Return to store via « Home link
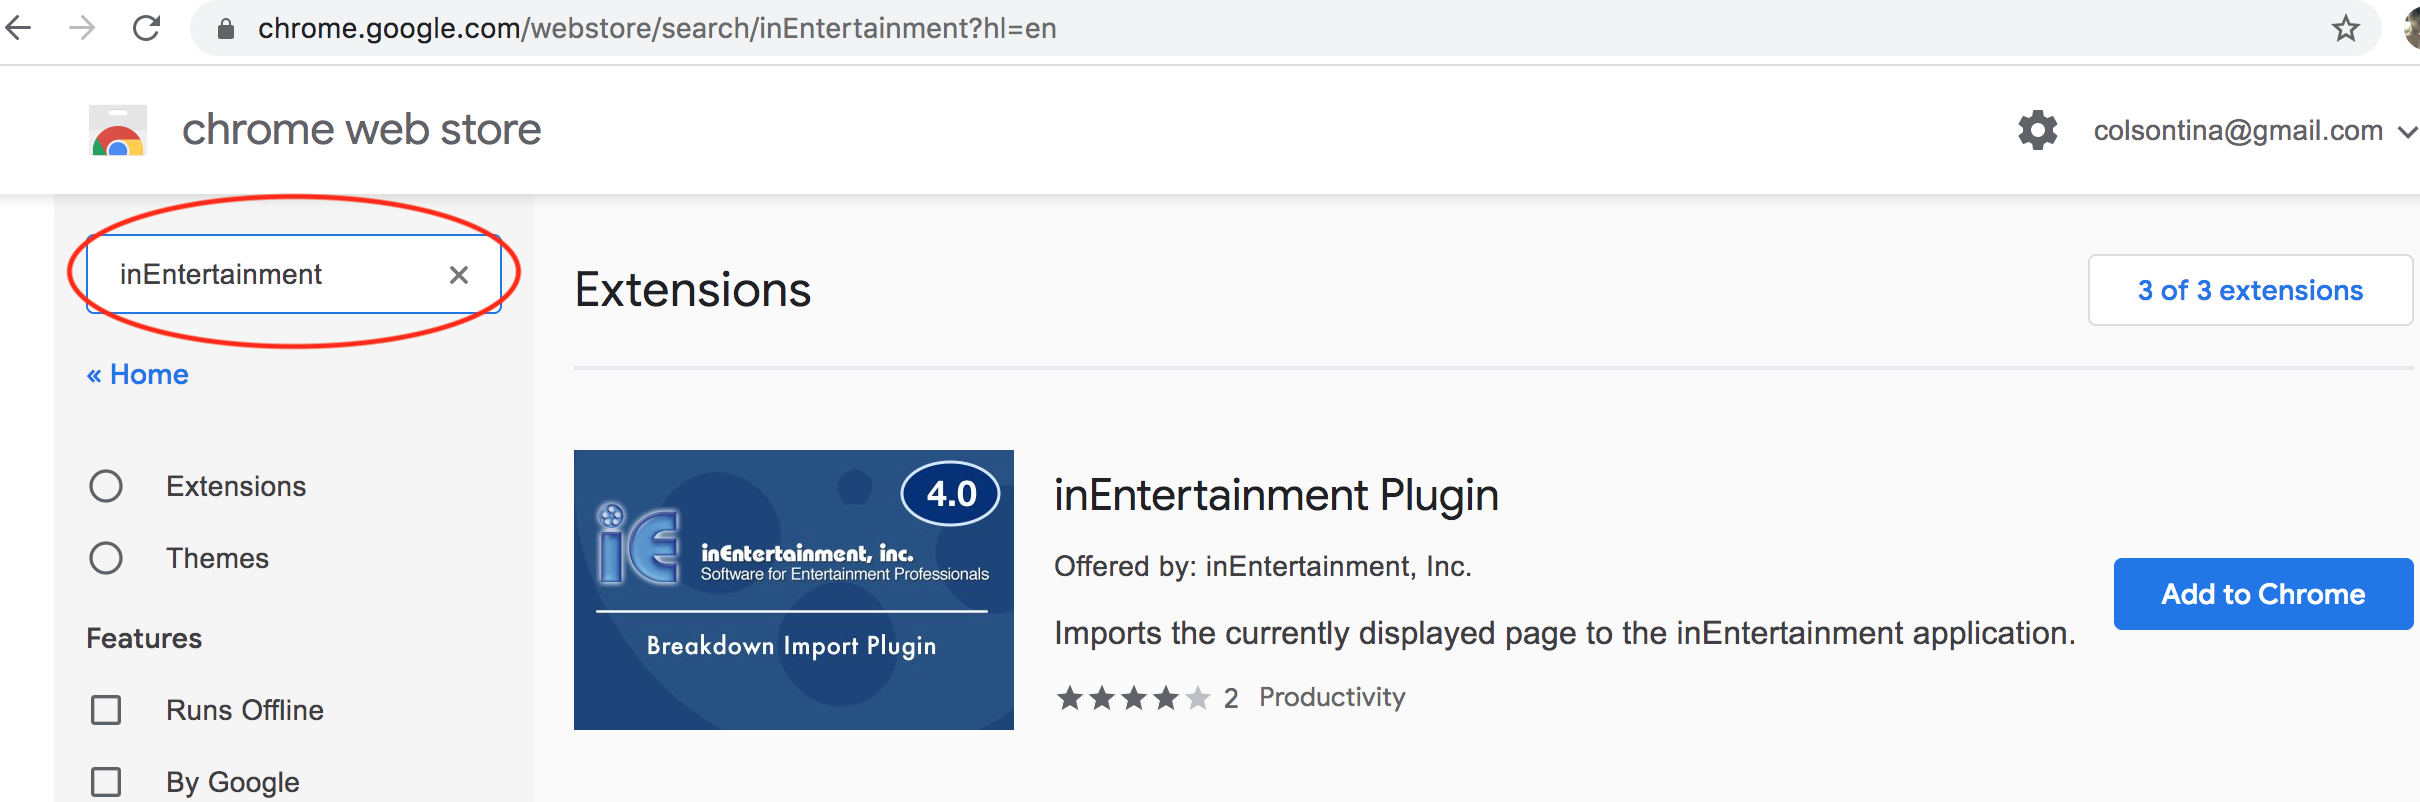 tap(137, 374)
